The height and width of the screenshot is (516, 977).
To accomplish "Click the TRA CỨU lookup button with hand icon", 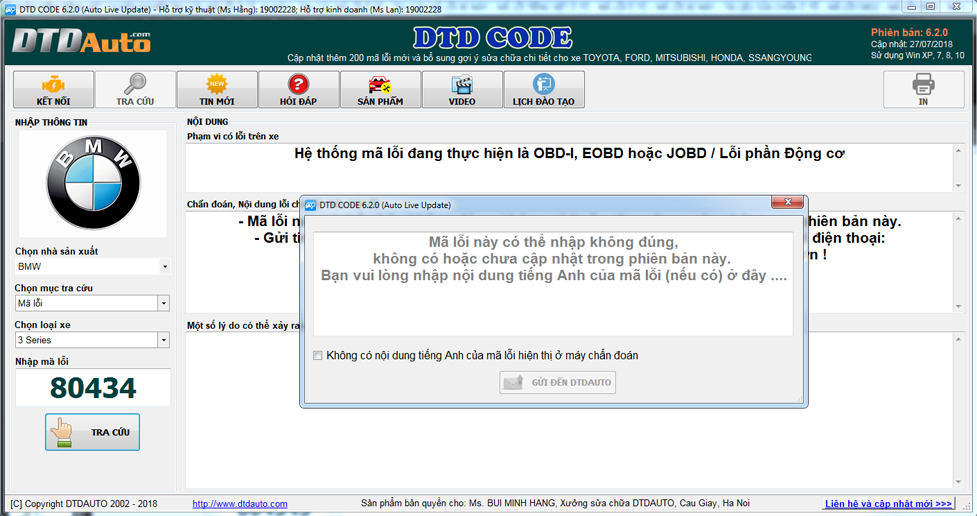I will pyautogui.click(x=92, y=432).
